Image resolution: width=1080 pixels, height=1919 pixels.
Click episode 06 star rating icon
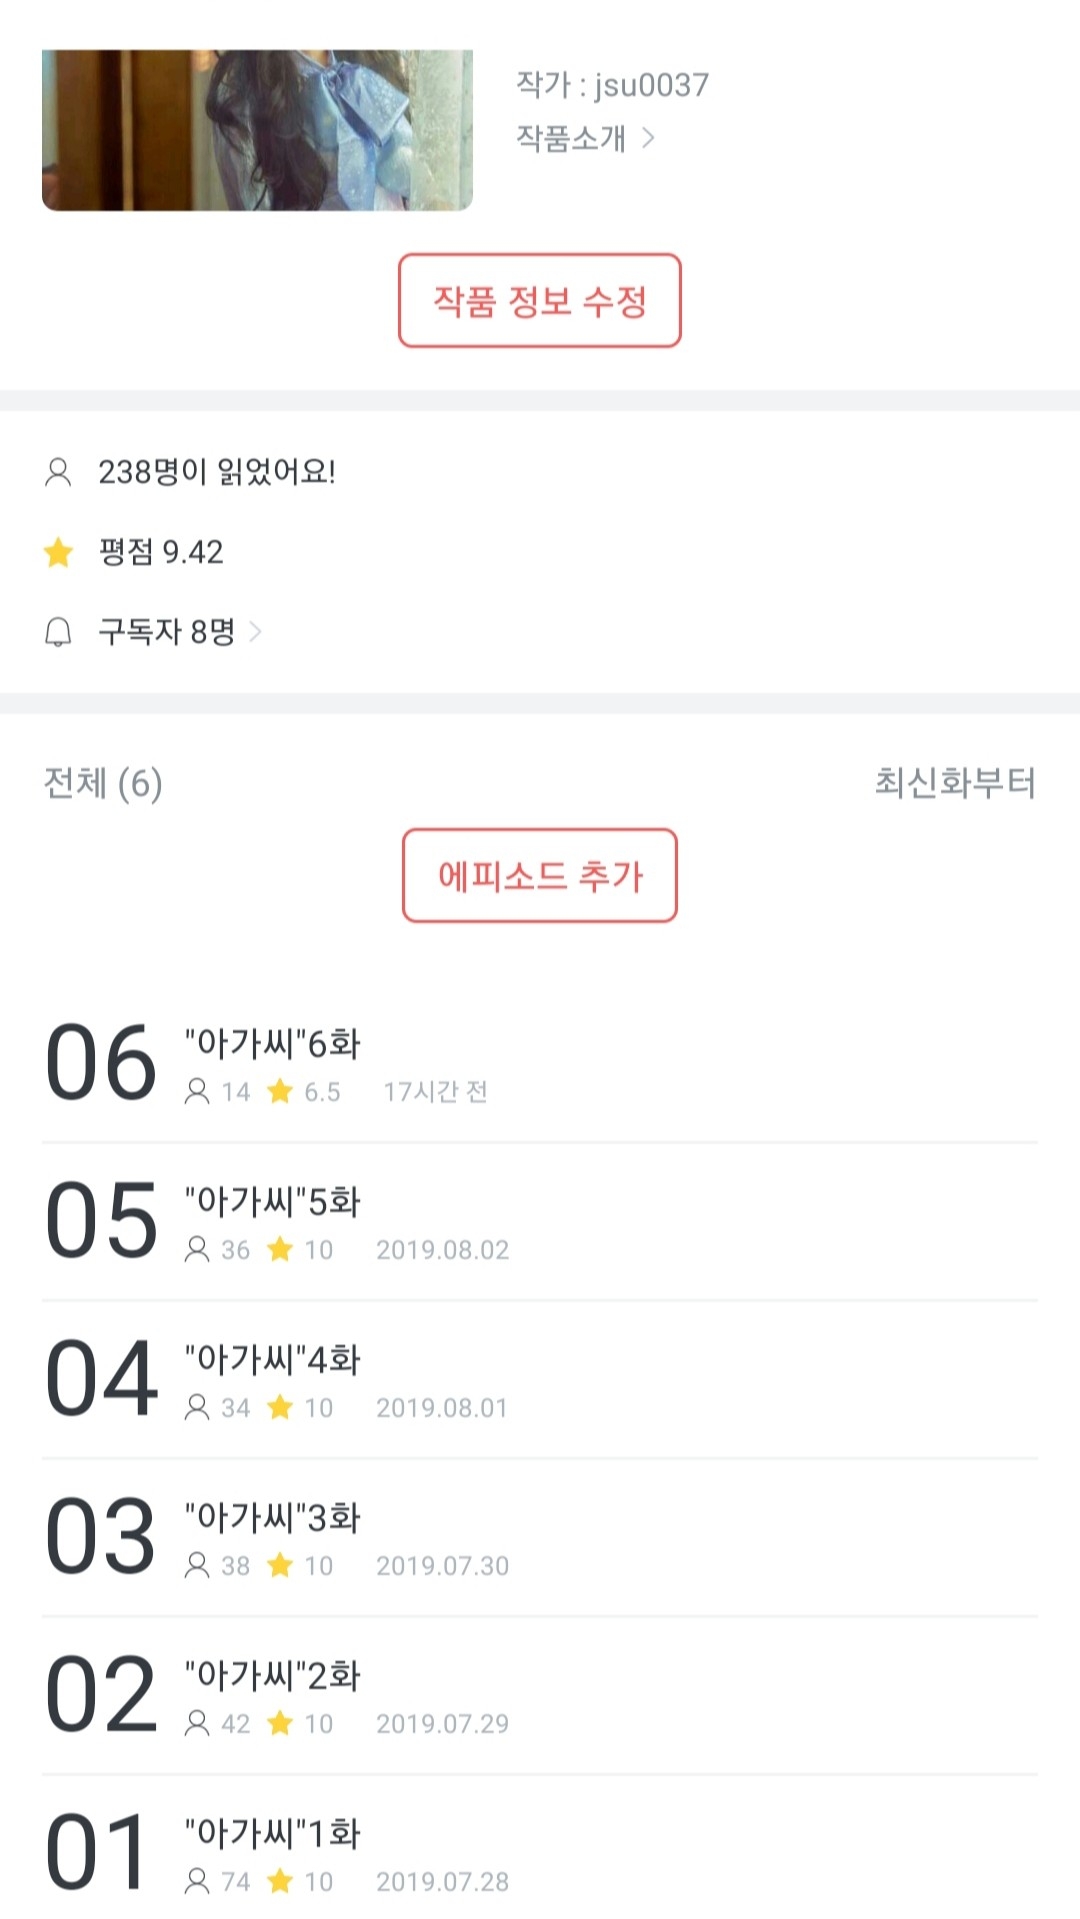[x=280, y=1091]
